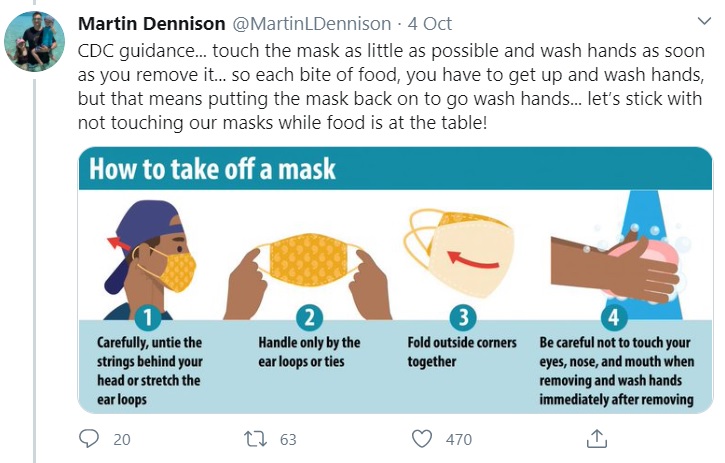725x463 pixels.
Task: Click the numbered circle 2 in infographic
Action: click(x=309, y=318)
